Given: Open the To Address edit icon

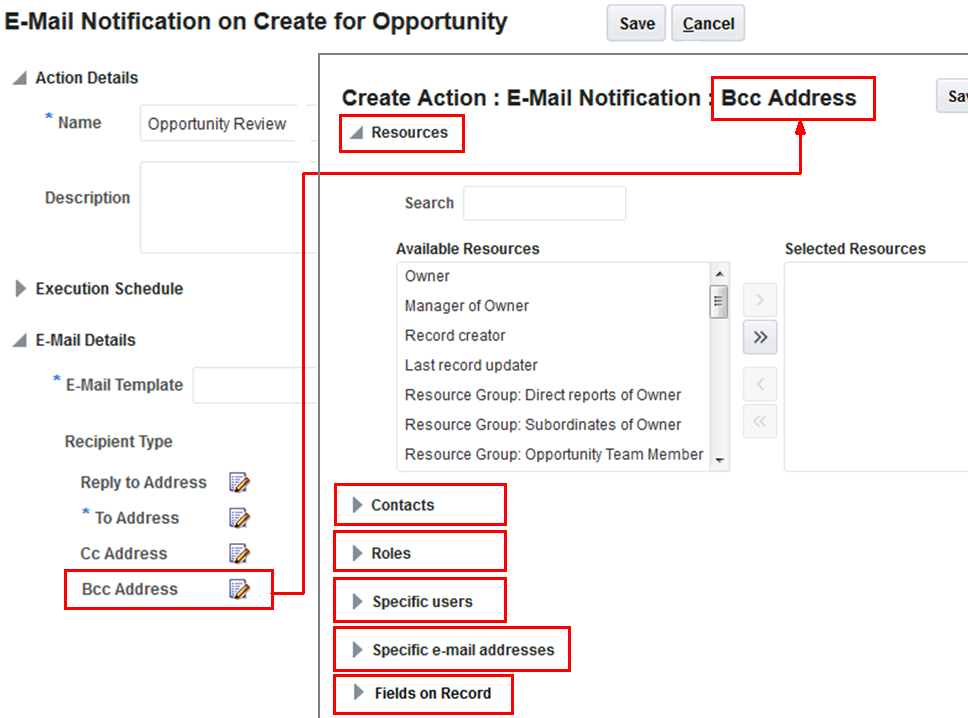Looking at the screenshot, I should [239, 518].
